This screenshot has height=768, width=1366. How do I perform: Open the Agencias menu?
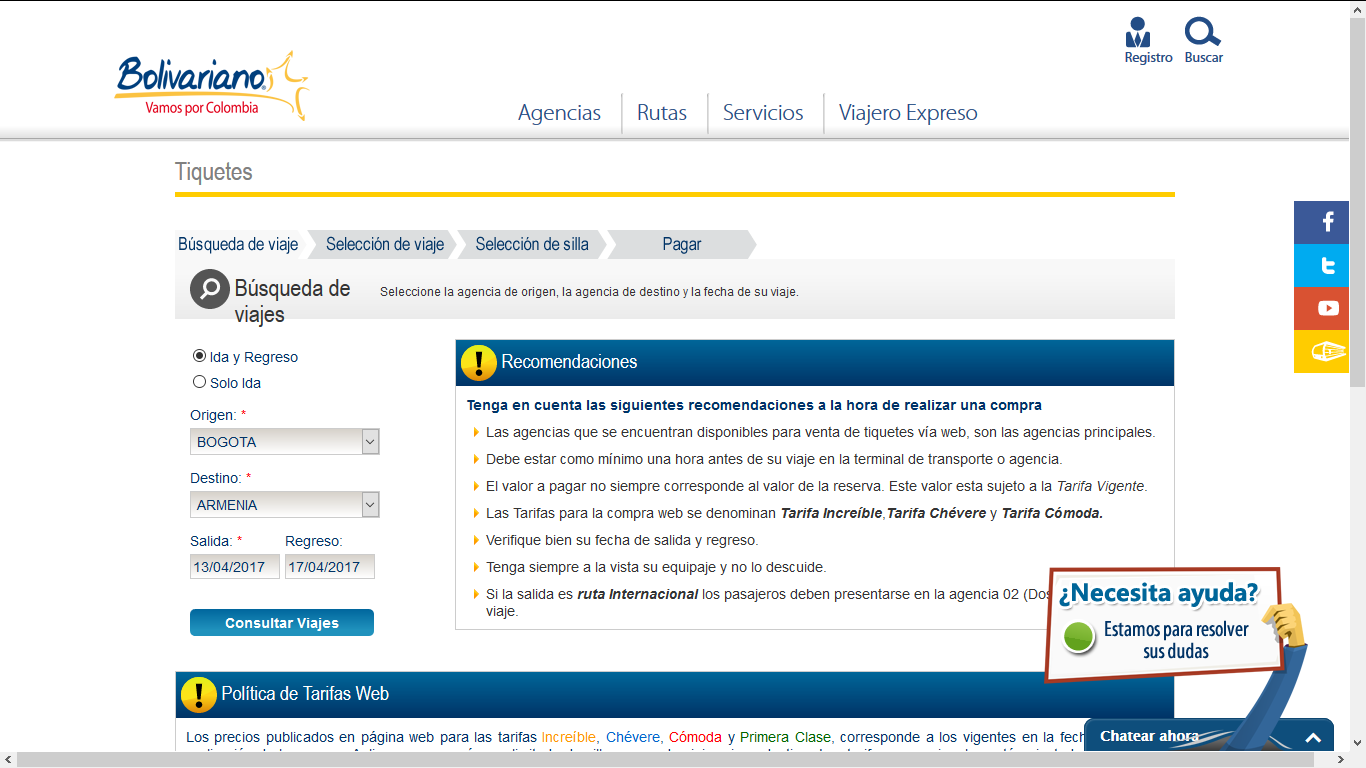click(x=559, y=113)
